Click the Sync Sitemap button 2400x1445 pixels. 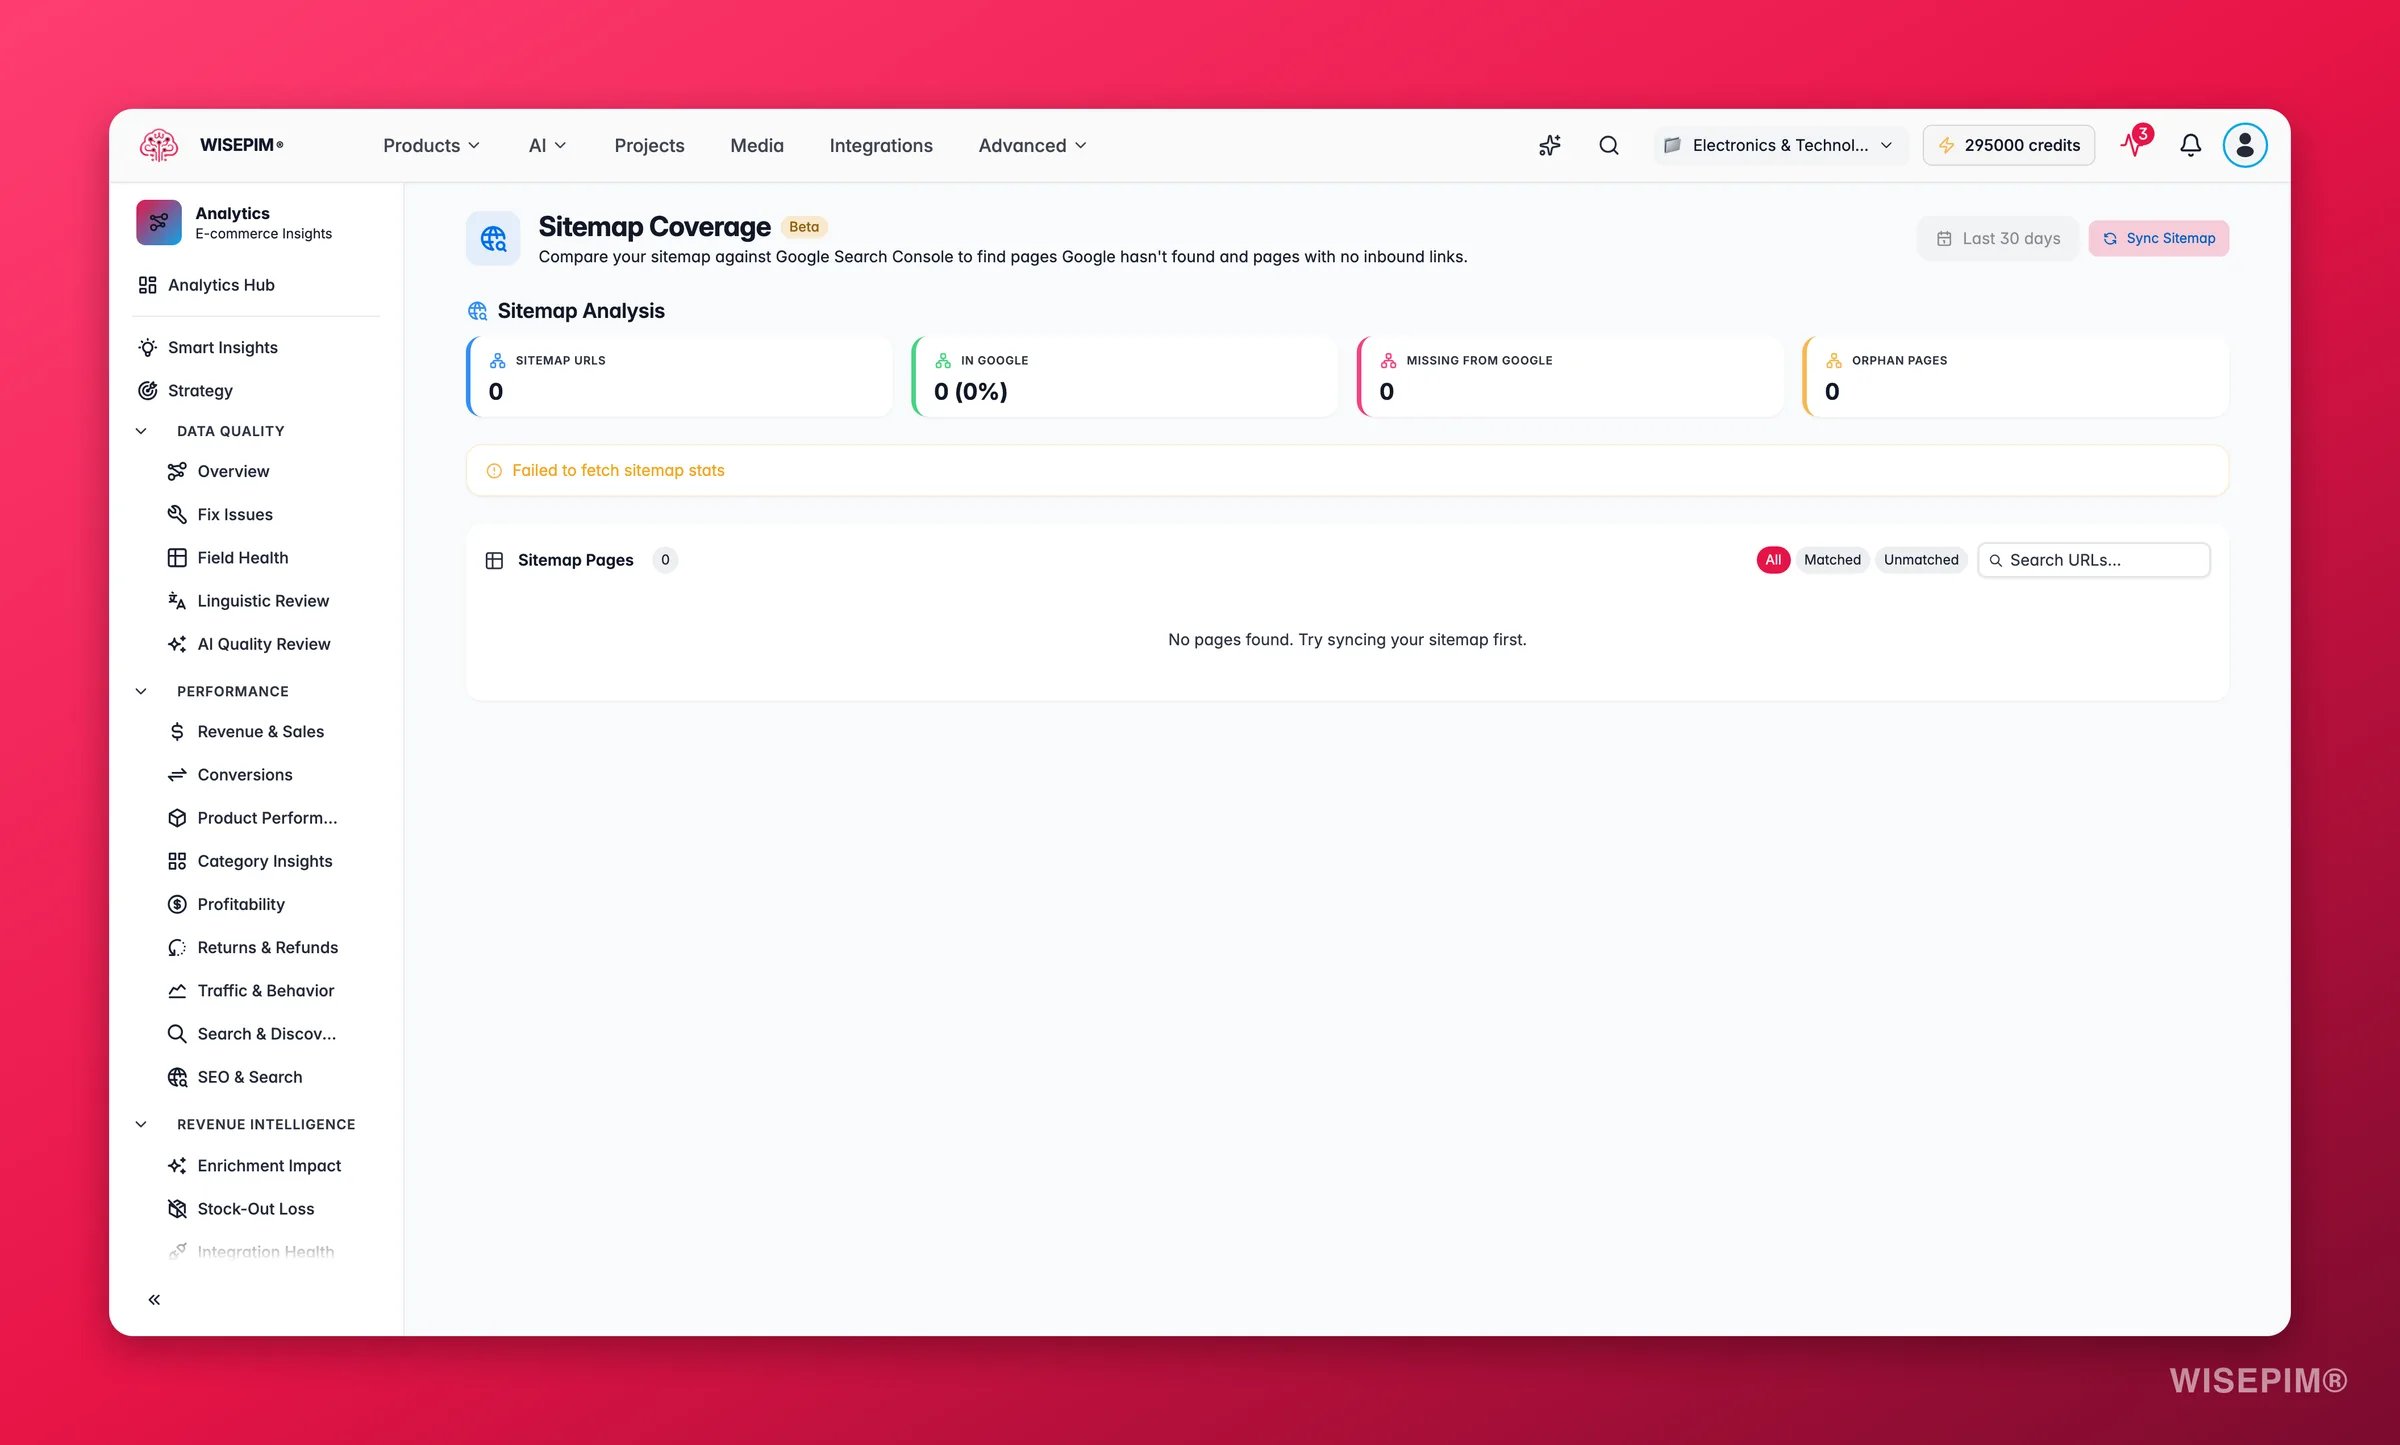[2158, 238]
